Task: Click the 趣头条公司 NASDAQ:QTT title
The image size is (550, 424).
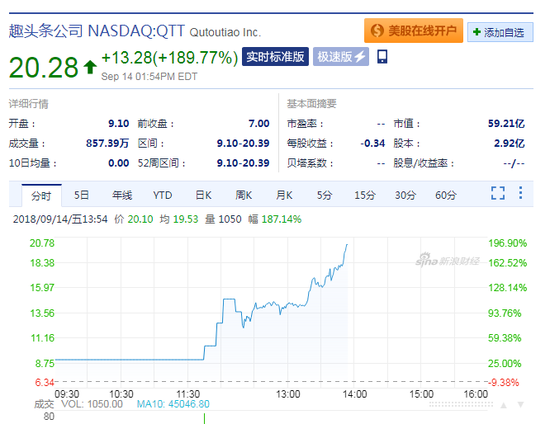Action: [x=96, y=31]
